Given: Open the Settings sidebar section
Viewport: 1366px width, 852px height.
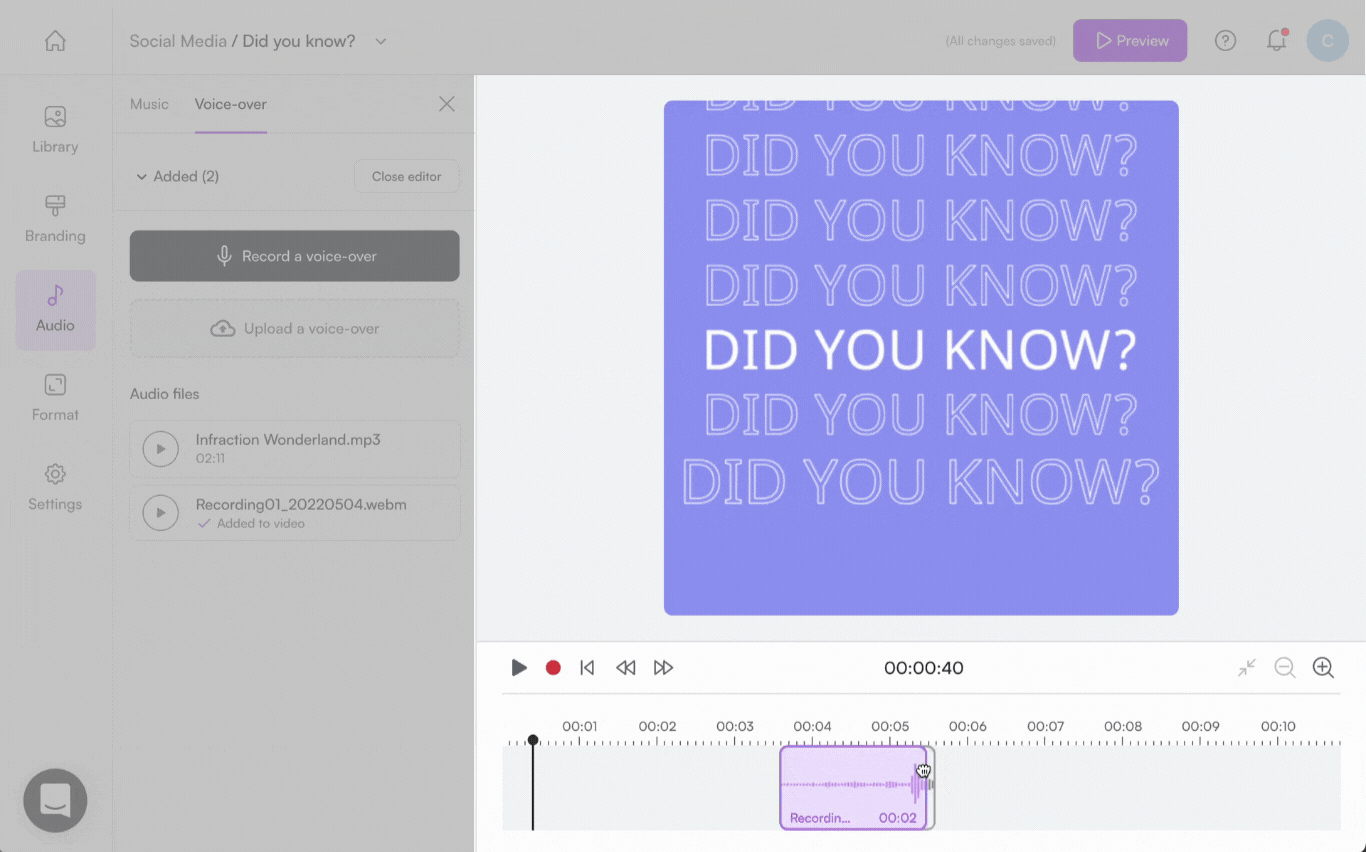Looking at the screenshot, I should point(55,487).
